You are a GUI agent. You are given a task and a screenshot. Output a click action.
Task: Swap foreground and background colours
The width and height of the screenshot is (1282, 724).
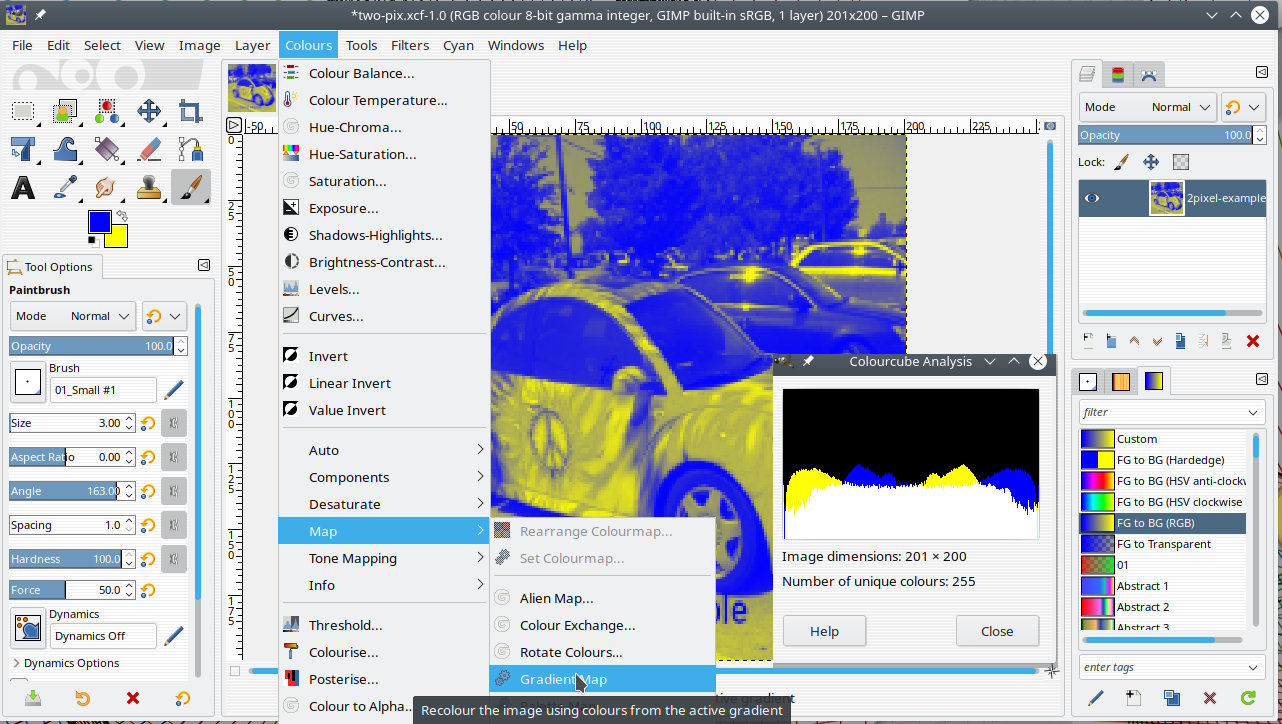(x=122, y=215)
